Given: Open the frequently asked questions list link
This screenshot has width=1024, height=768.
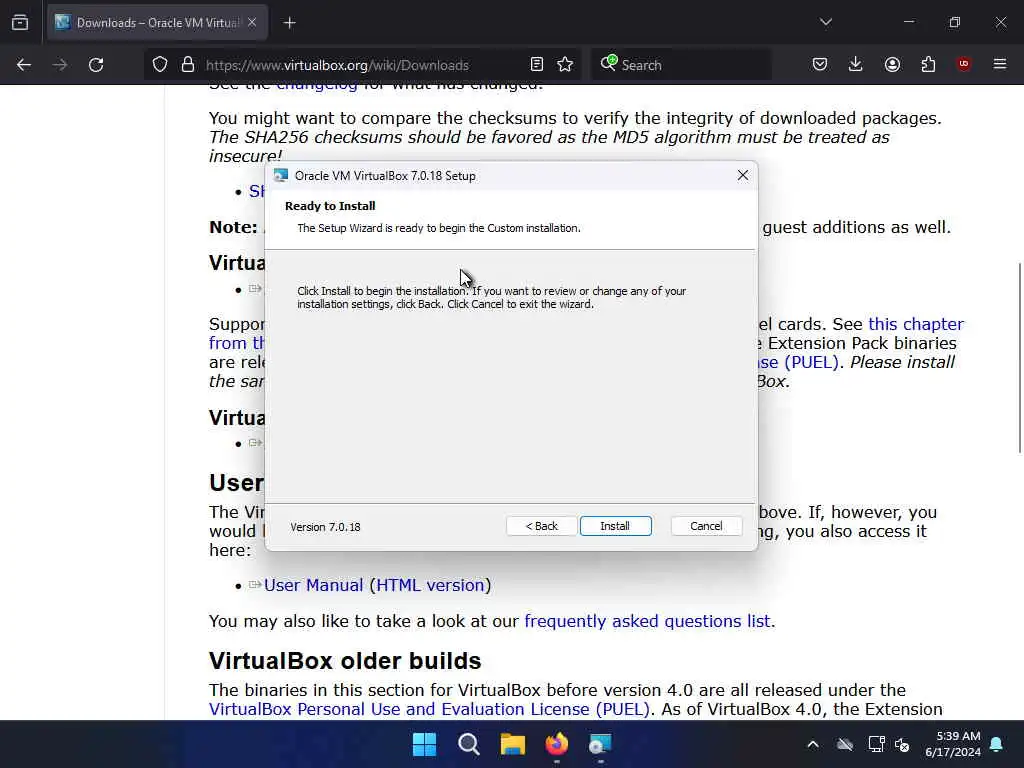Looking at the screenshot, I should click(647, 621).
